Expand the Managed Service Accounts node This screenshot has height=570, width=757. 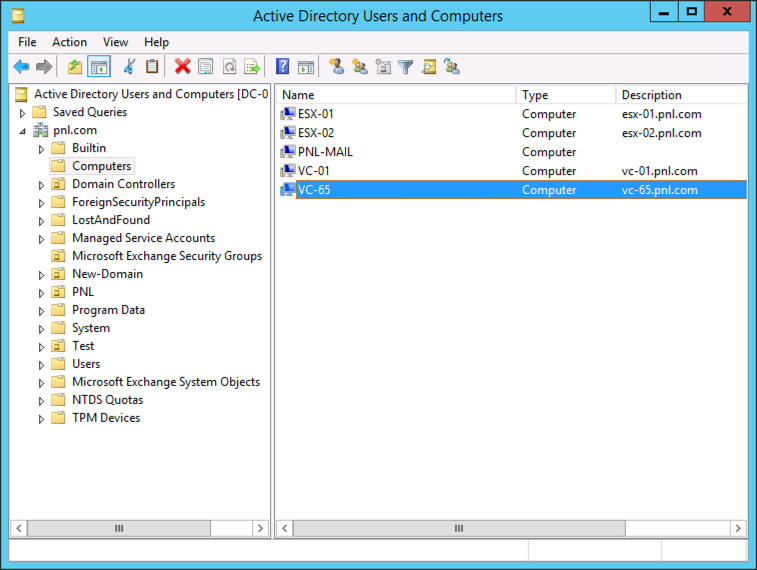click(x=41, y=239)
